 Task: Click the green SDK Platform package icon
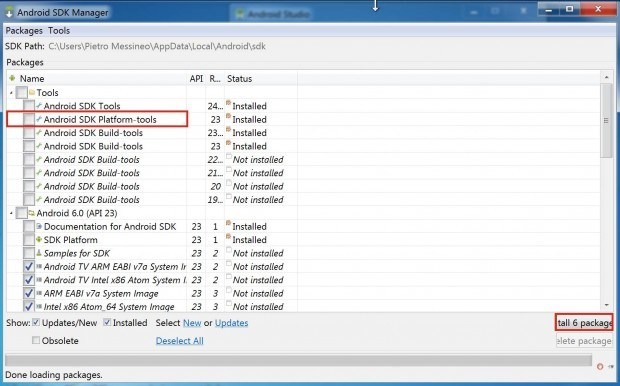point(39,240)
